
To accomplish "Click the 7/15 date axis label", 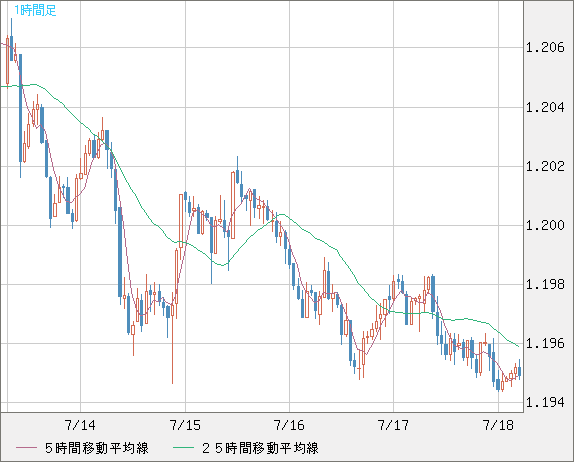I will click(x=185, y=425).
